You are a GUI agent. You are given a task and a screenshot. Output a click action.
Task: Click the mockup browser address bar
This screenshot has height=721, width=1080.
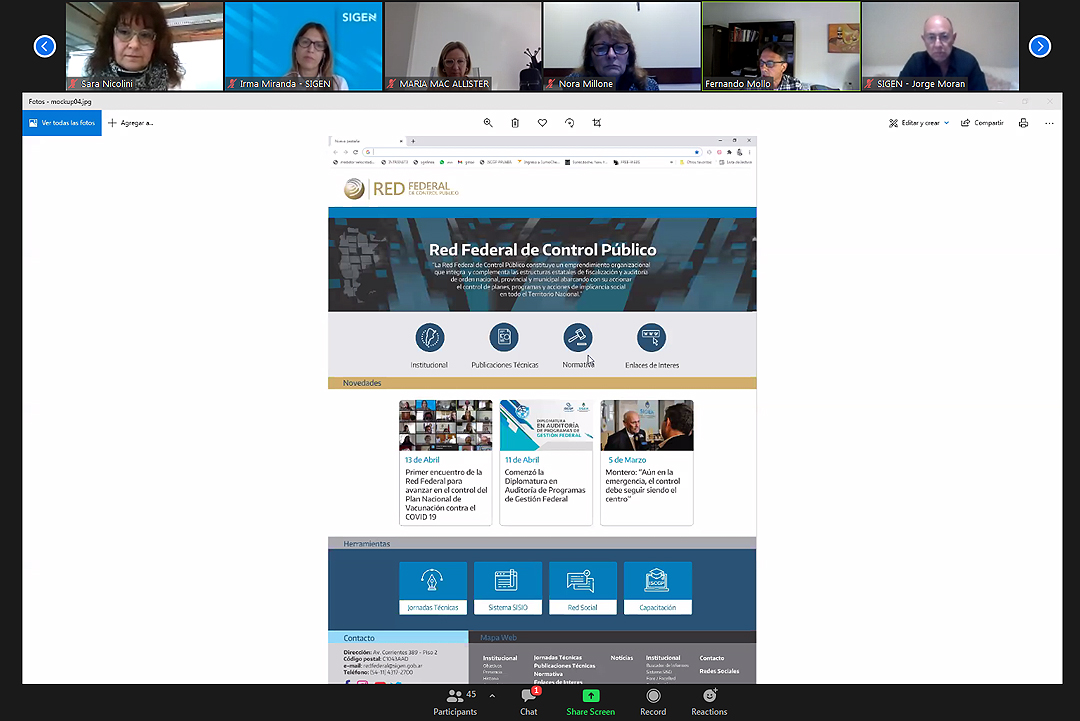(x=534, y=151)
